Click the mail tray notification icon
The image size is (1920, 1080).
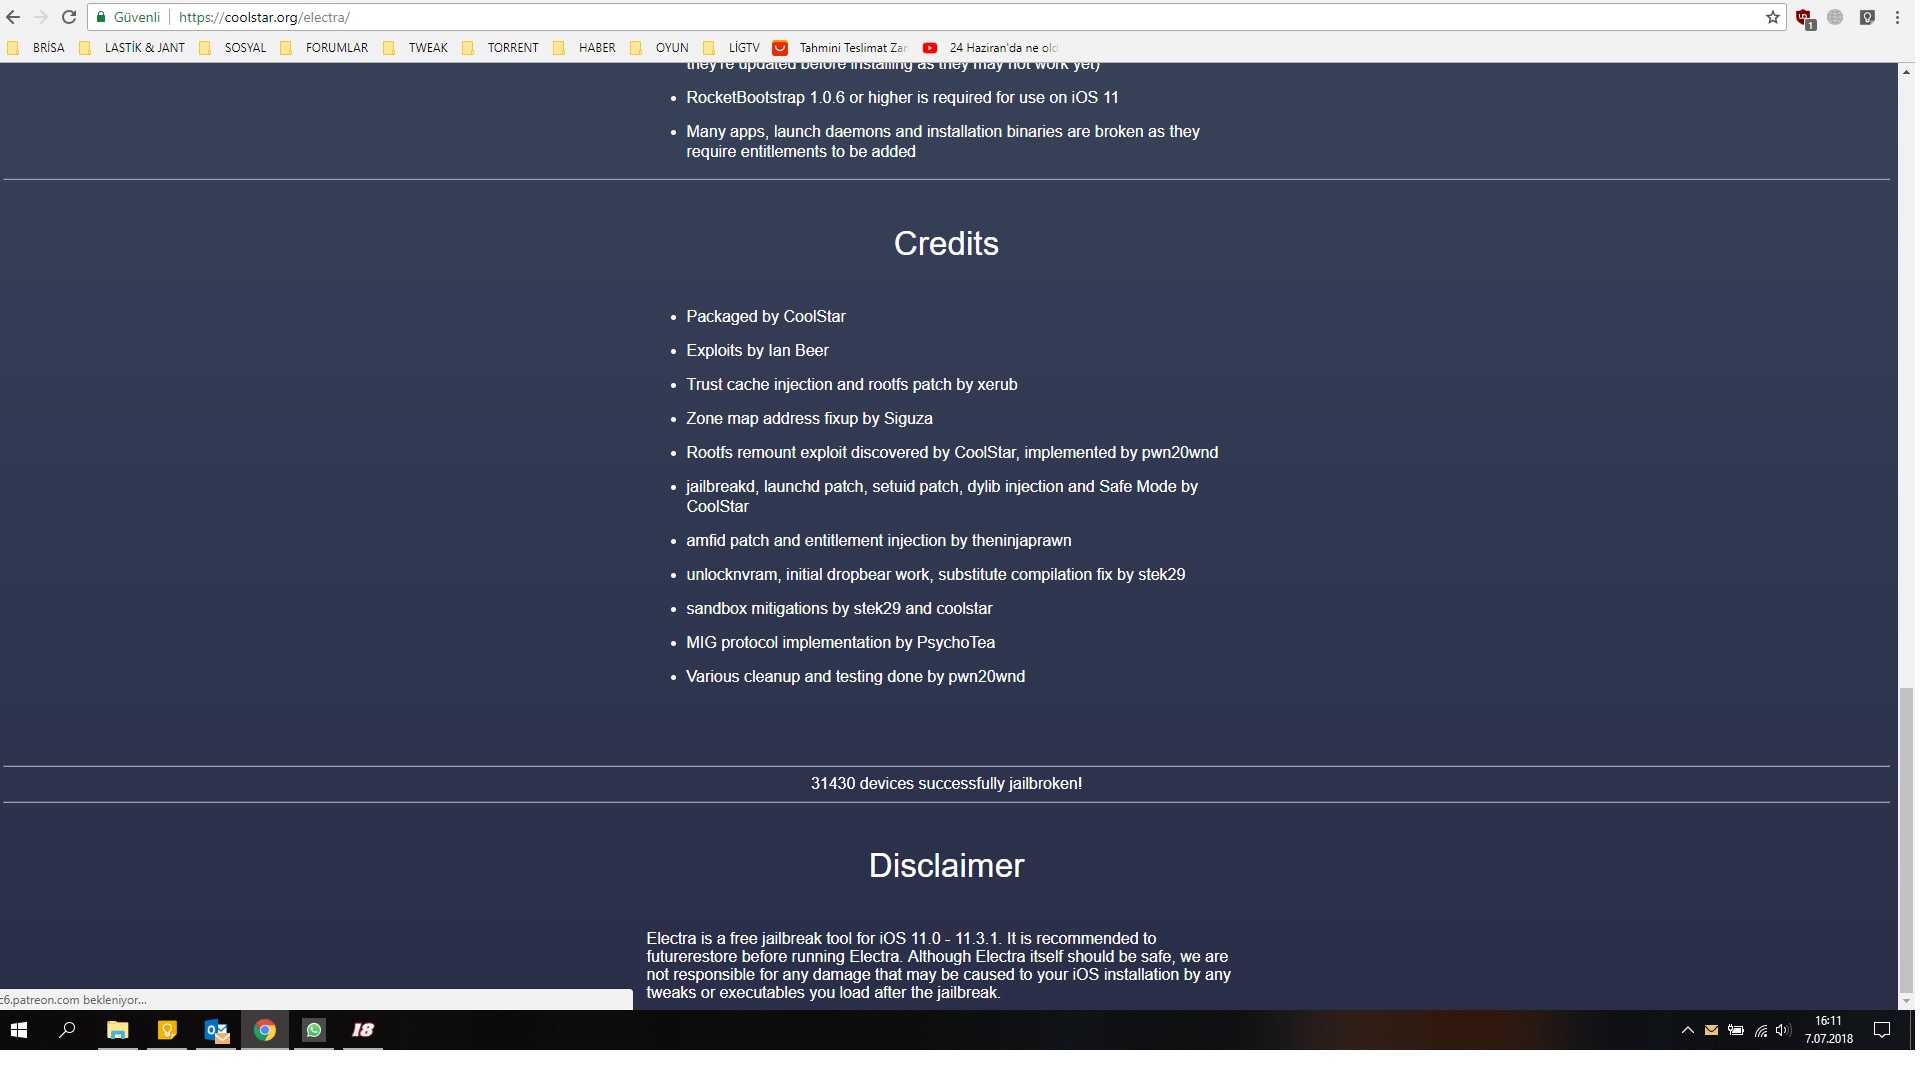pyautogui.click(x=1711, y=1030)
